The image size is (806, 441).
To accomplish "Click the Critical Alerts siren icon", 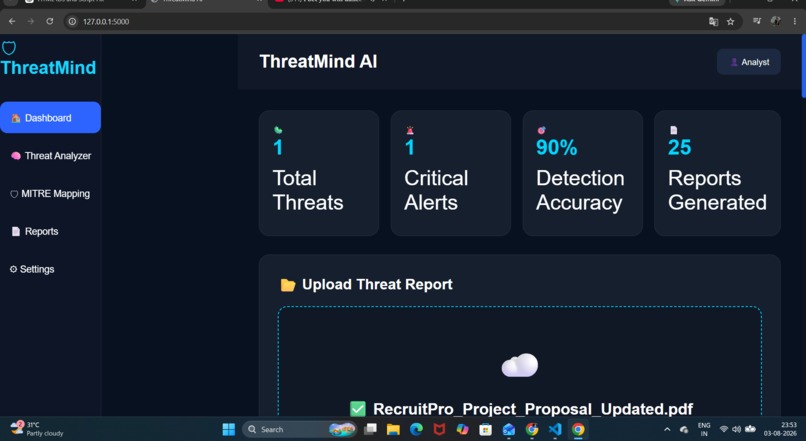I will coord(410,130).
